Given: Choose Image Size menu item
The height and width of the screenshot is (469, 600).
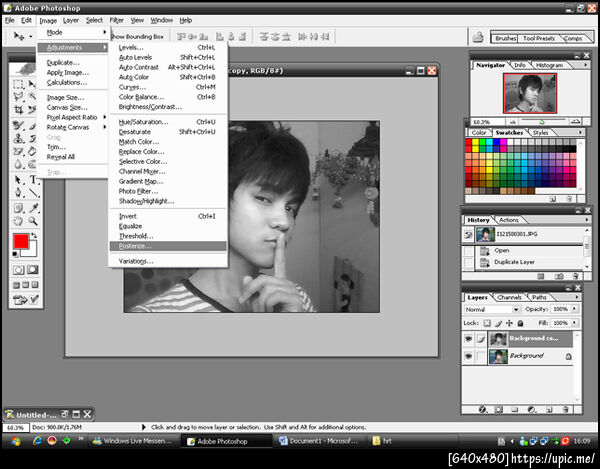Looking at the screenshot, I should [x=73, y=98].
